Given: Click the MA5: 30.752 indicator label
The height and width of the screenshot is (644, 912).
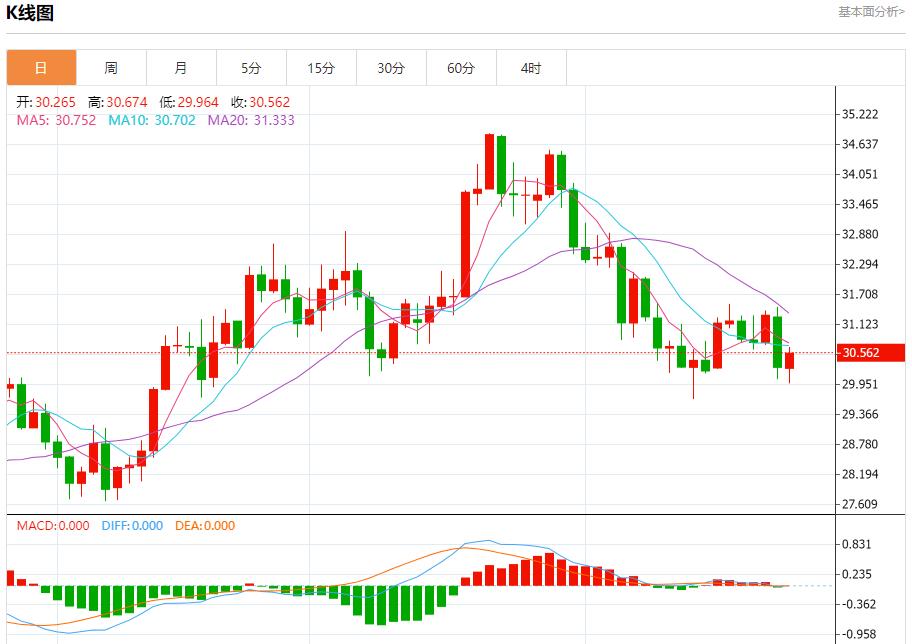Looking at the screenshot, I should (56, 120).
